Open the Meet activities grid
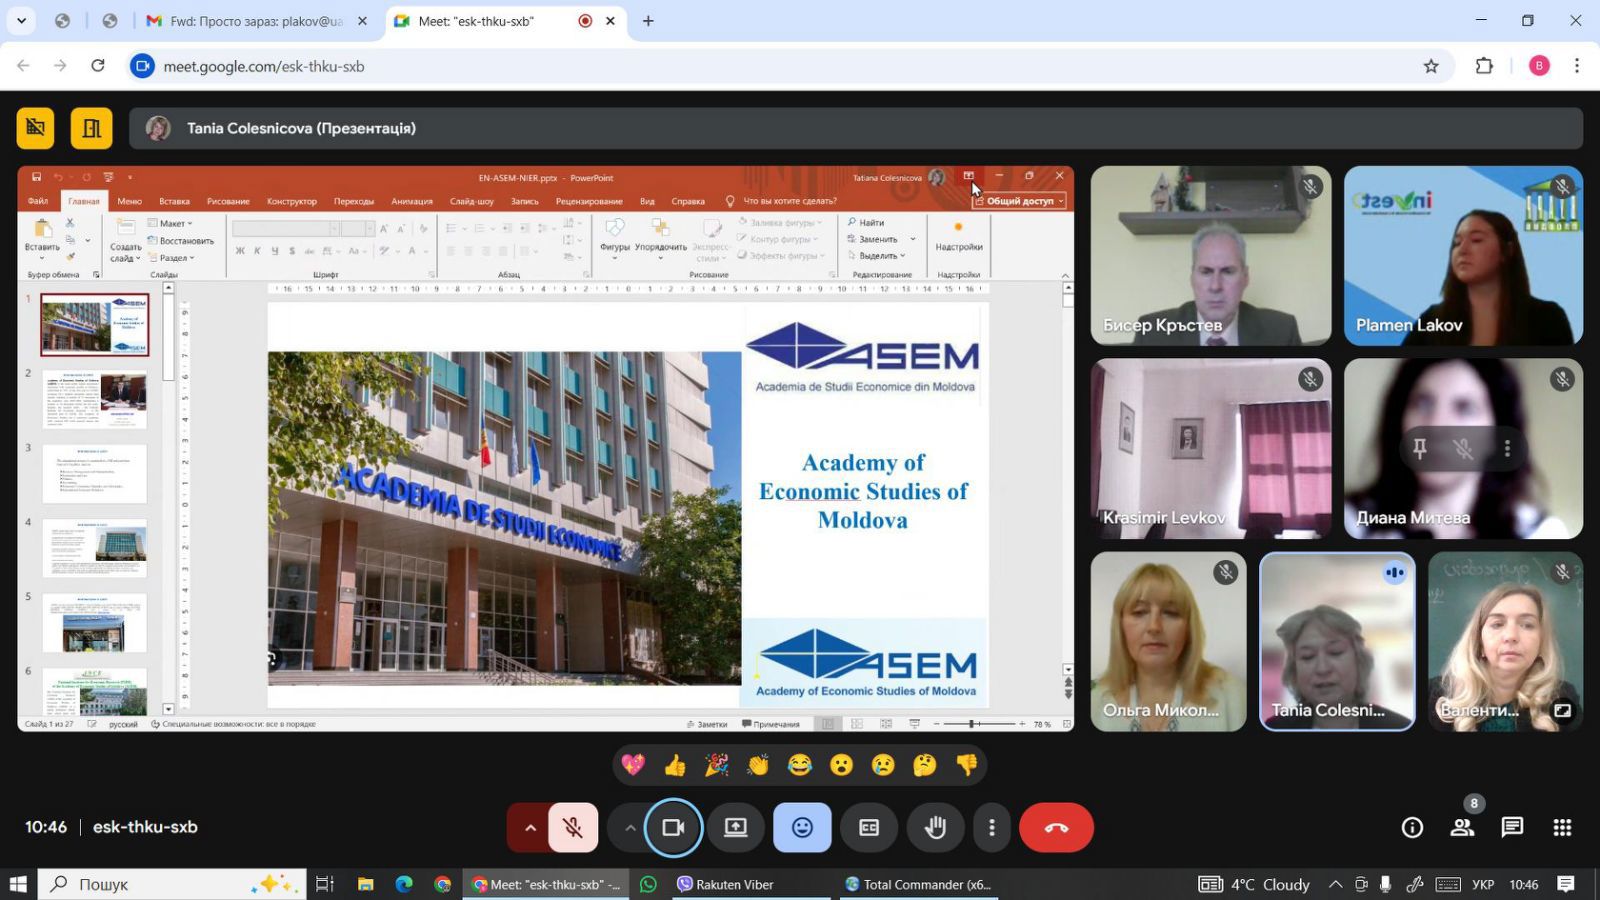This screenshot has width=1600, height=900. coord(1562,827)
